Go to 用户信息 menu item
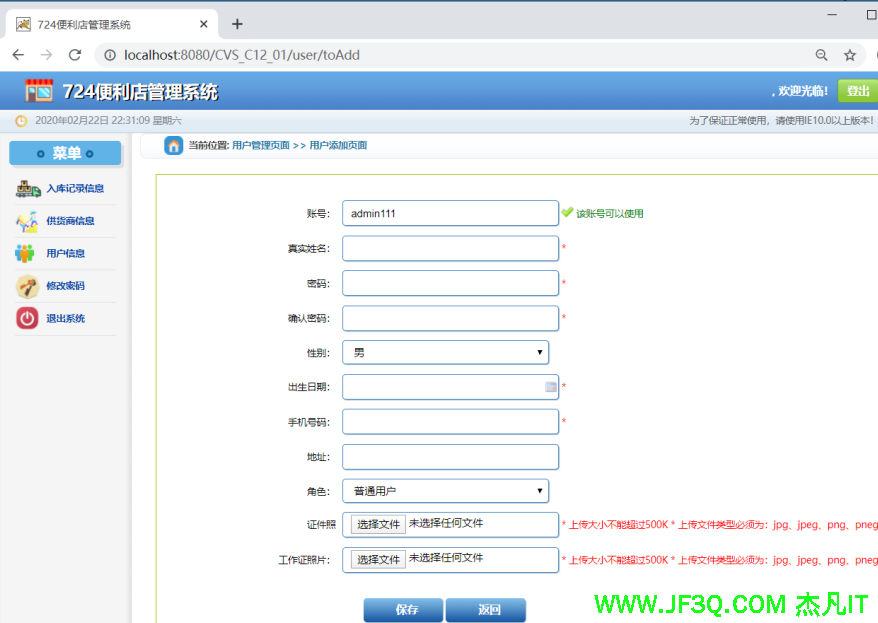 [65, 253]
